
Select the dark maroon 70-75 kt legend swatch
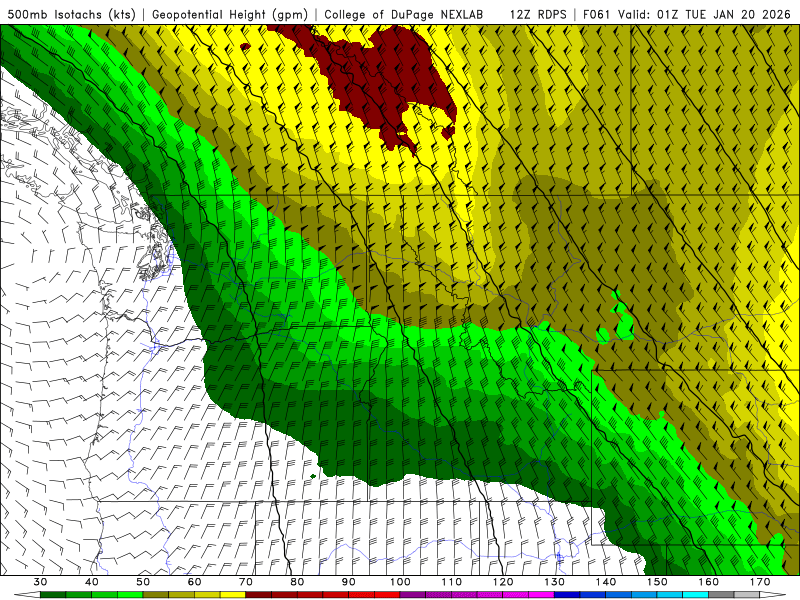click(x=259, y=595)
